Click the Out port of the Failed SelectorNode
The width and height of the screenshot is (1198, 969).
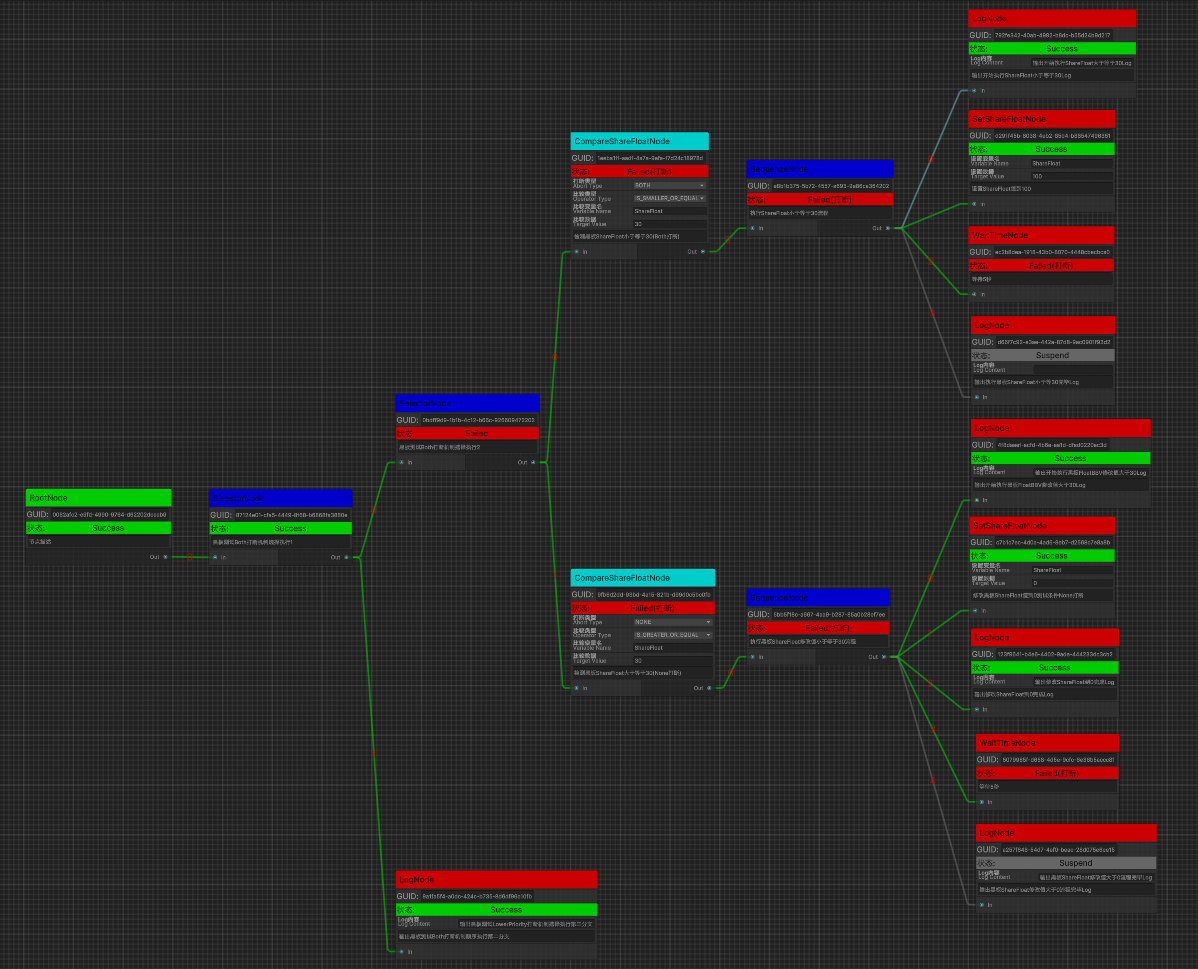[x=533, y=462]
